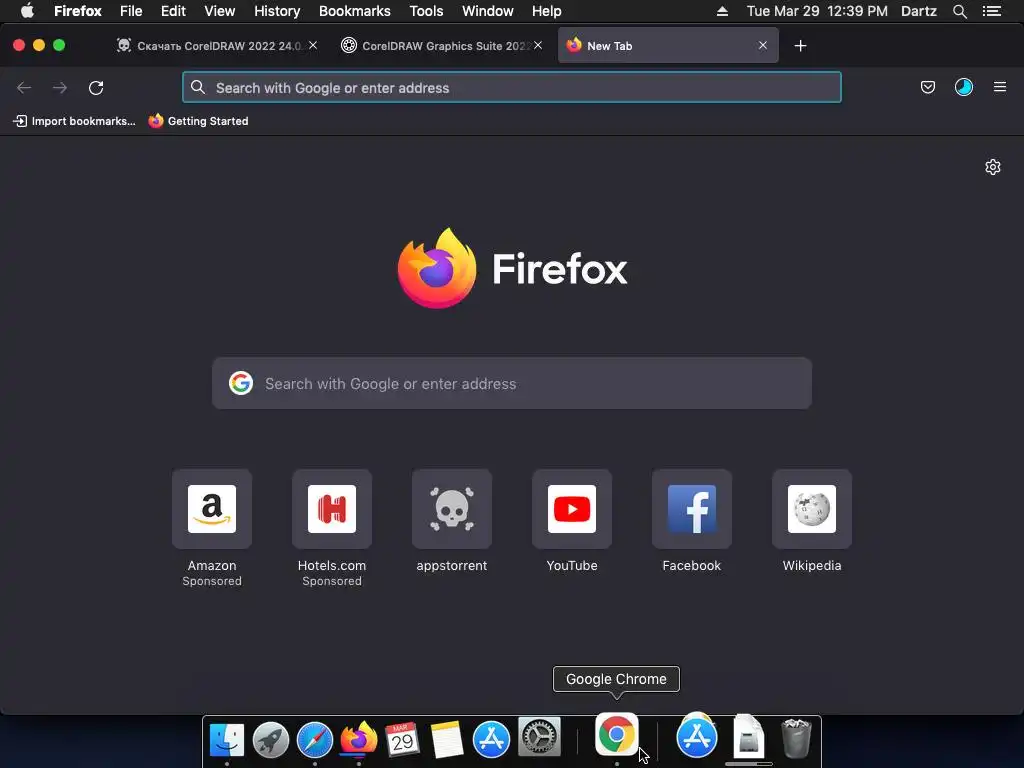
Task: Open Calendar from the dock
Action: 402,739
